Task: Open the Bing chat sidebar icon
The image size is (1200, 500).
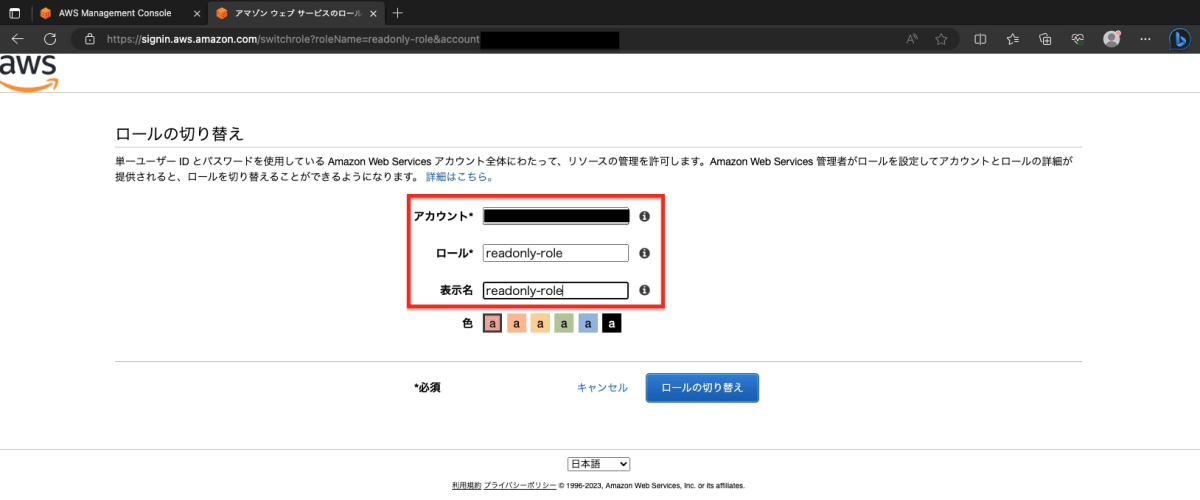Action: pos(1180,39)
